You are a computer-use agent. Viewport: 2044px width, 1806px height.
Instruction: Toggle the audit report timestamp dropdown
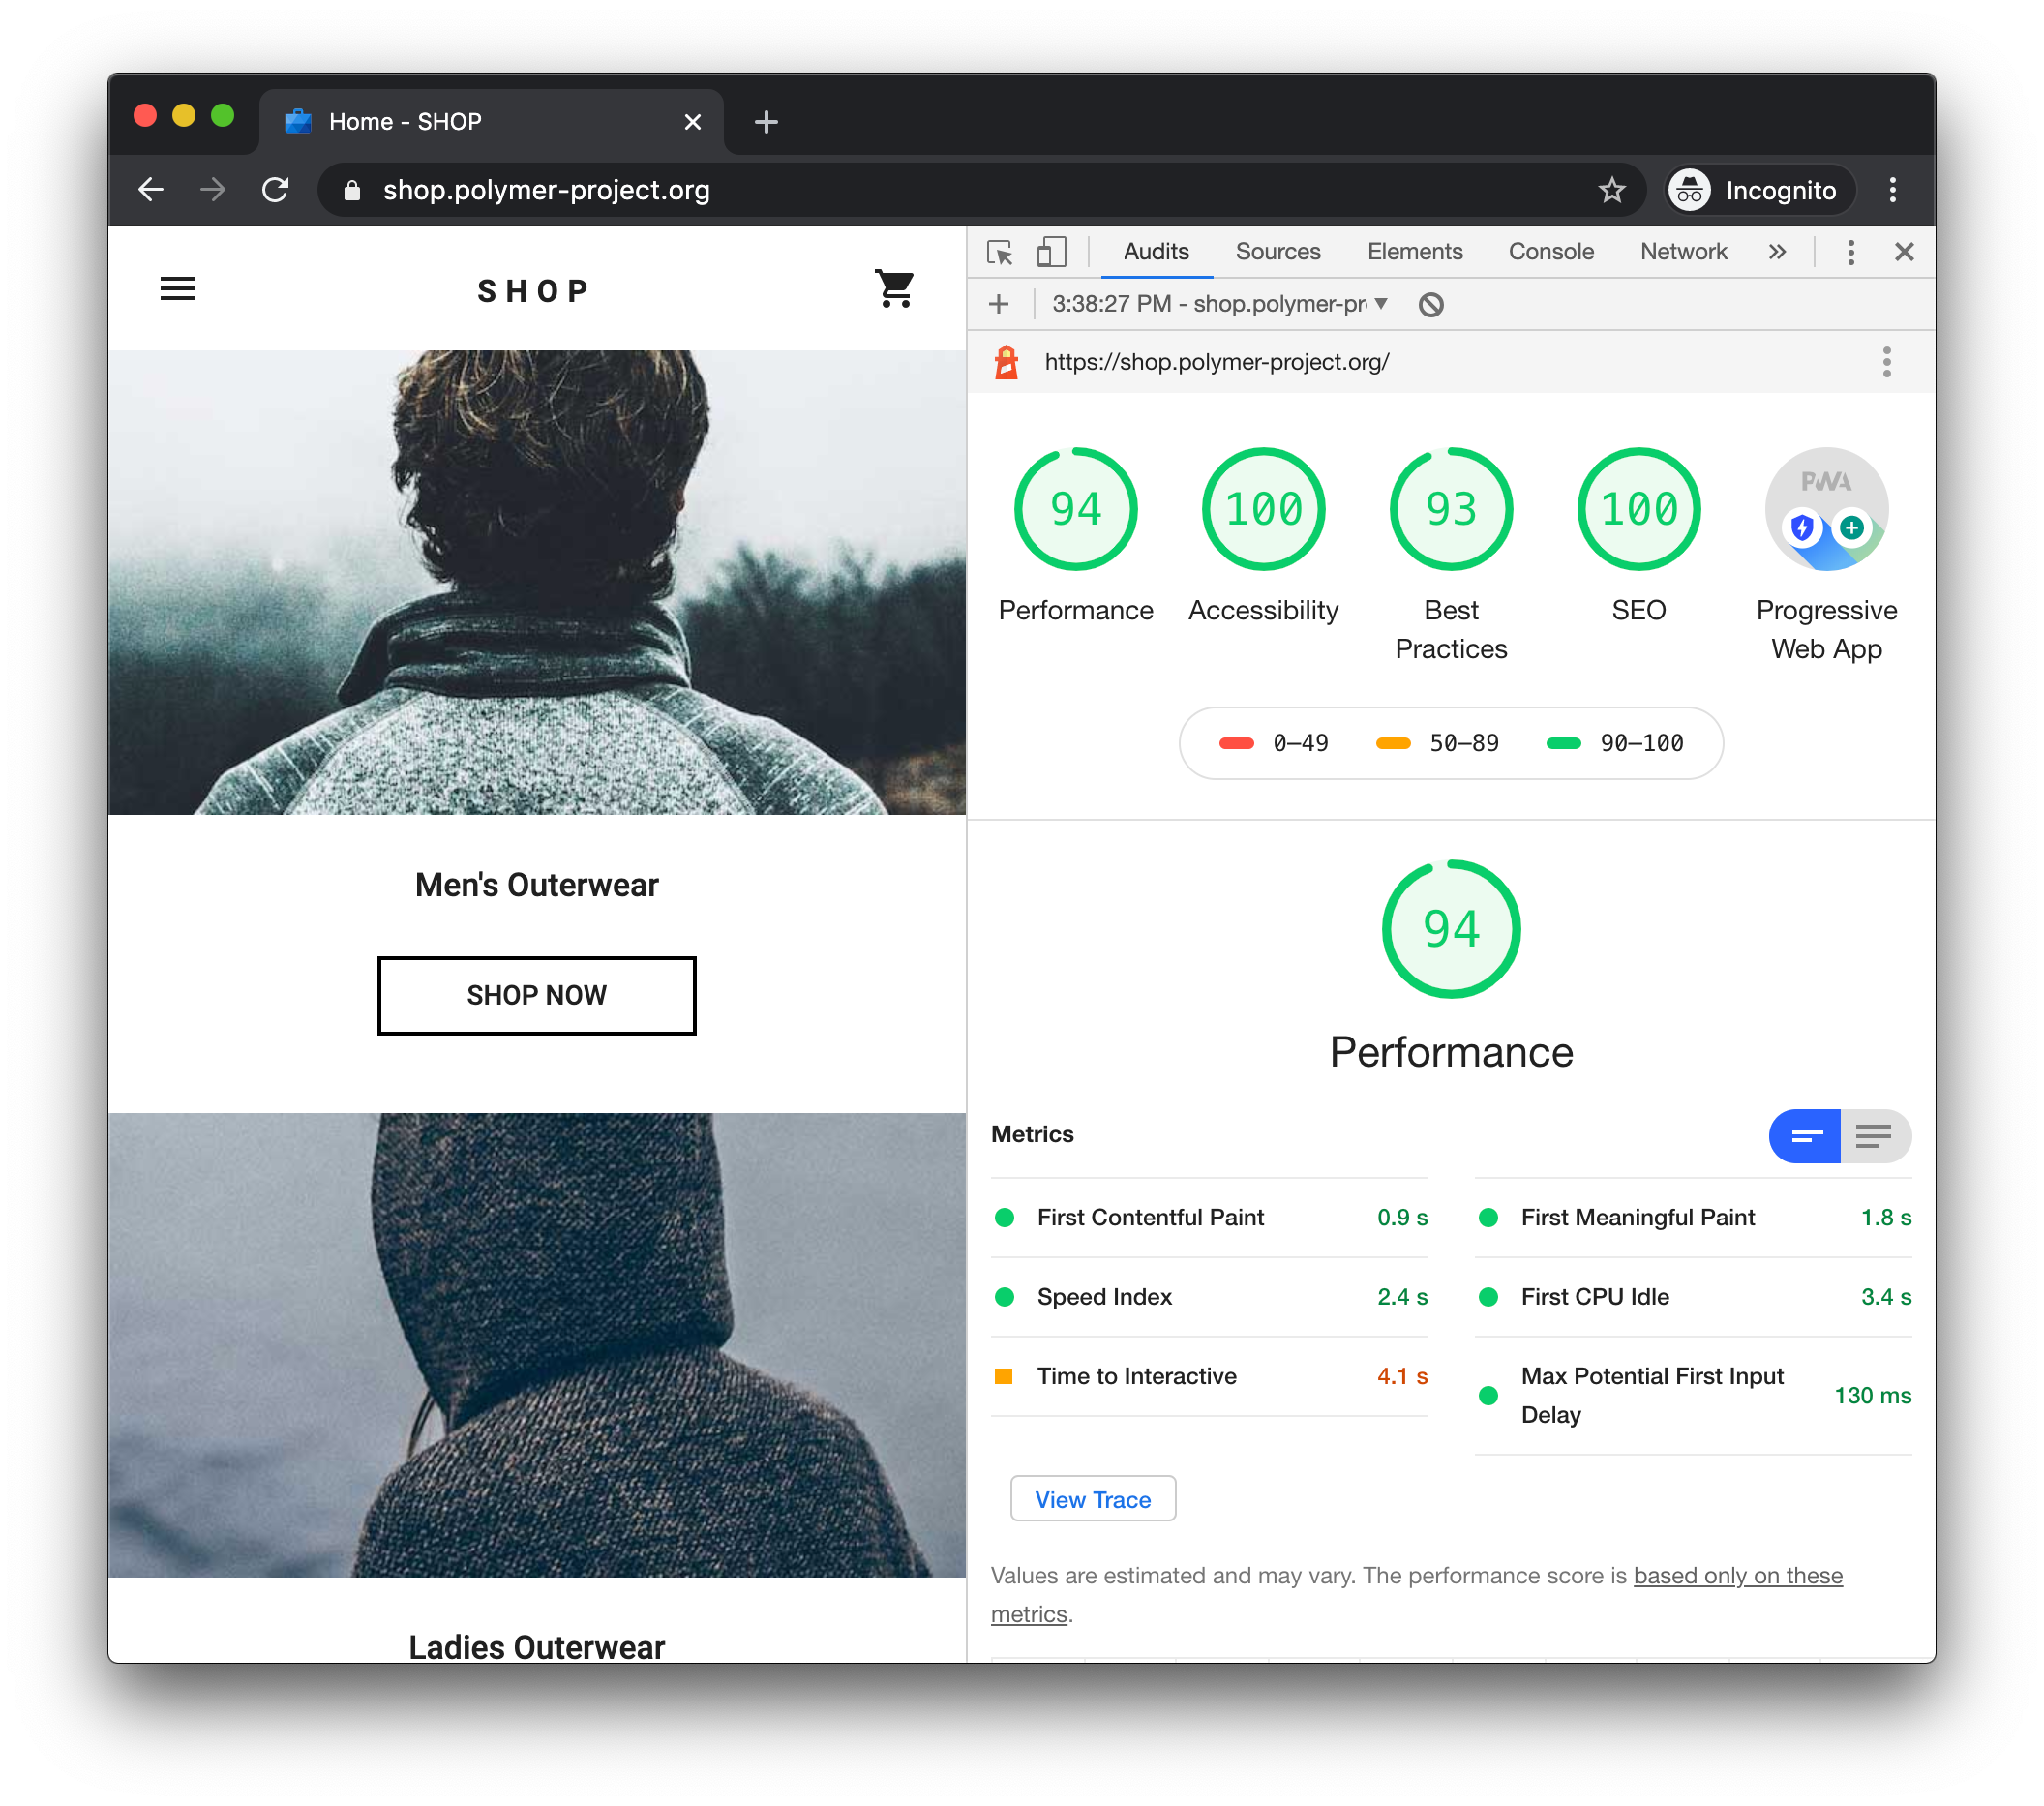coord(1380,305)
